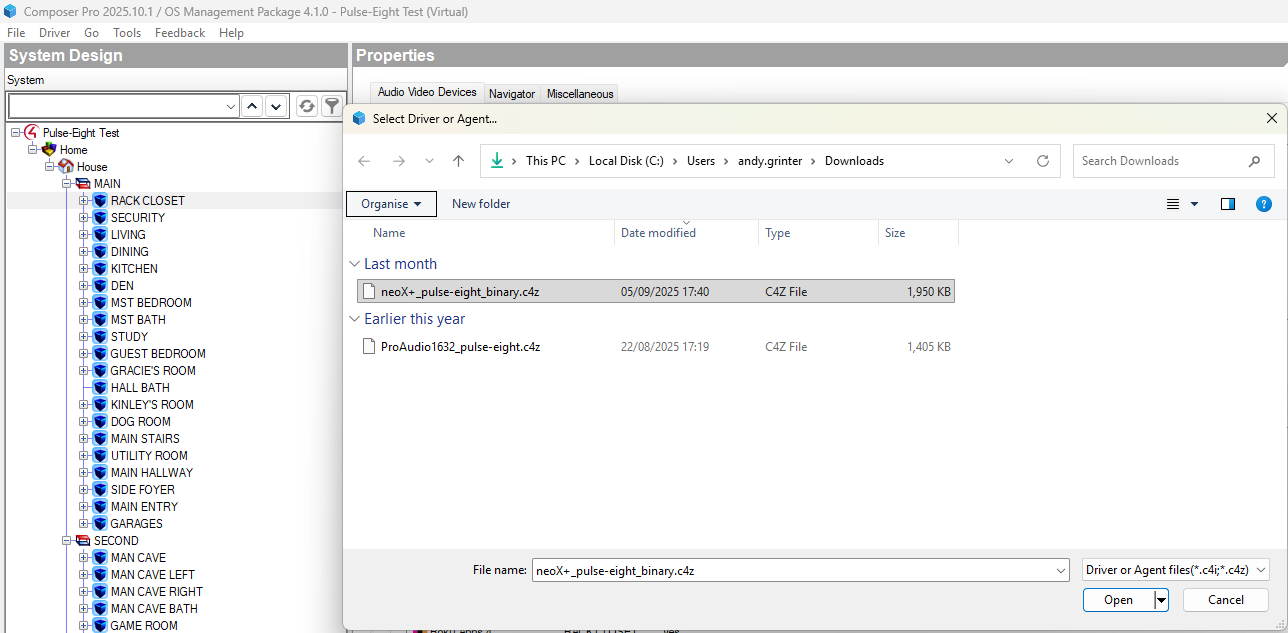The width and height of the screenshot is (1288, 633).
Task: Open file type filter dropdown
Action: [x=1176, y=570]
